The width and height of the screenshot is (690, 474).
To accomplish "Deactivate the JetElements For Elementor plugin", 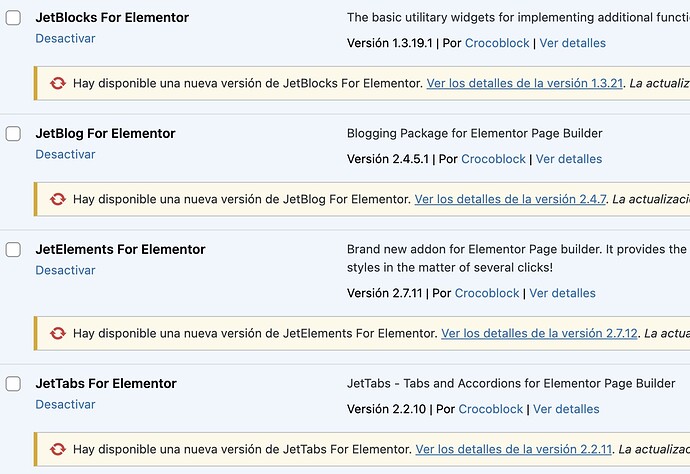I will coord(65,270).
